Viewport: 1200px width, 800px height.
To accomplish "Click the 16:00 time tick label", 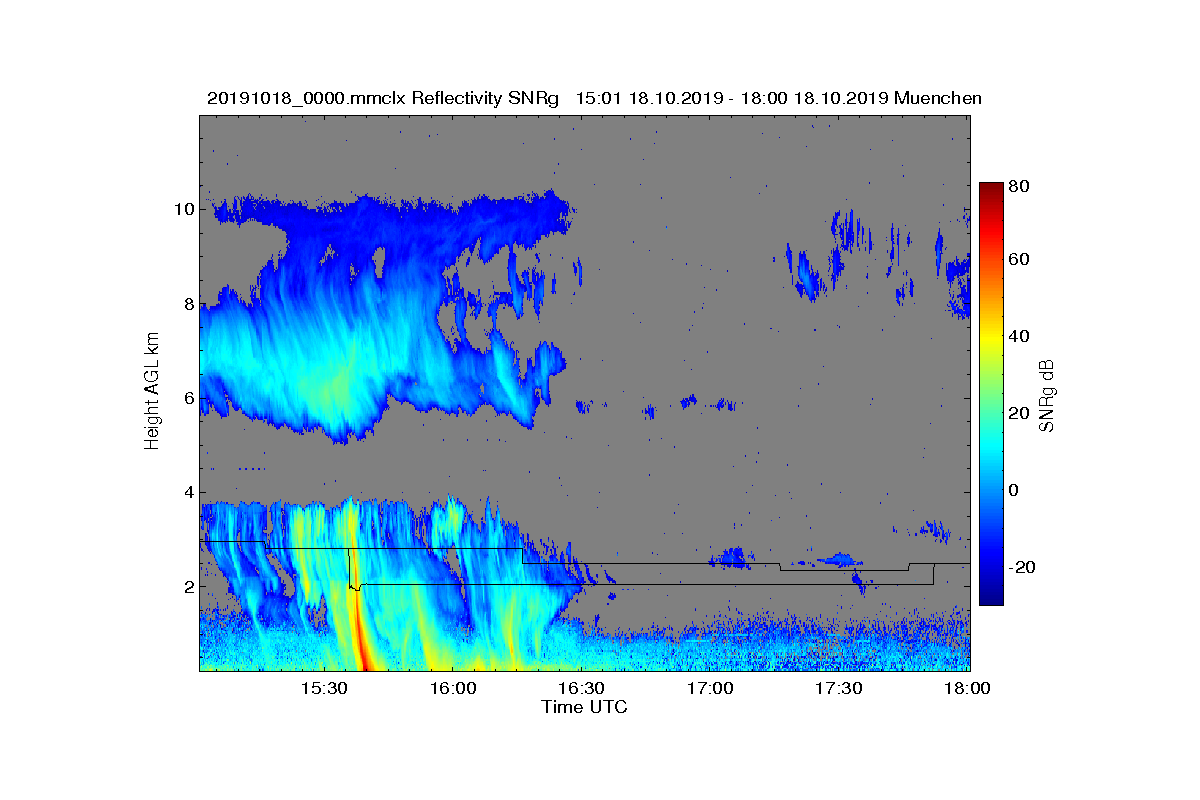I will (x=452, y=689).
